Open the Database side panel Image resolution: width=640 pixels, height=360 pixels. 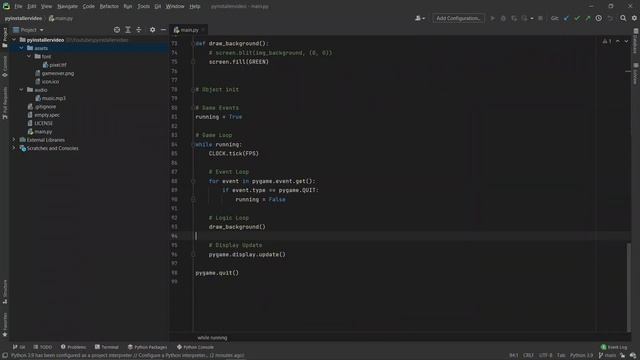pyautogui.click(x=636, y=41)
